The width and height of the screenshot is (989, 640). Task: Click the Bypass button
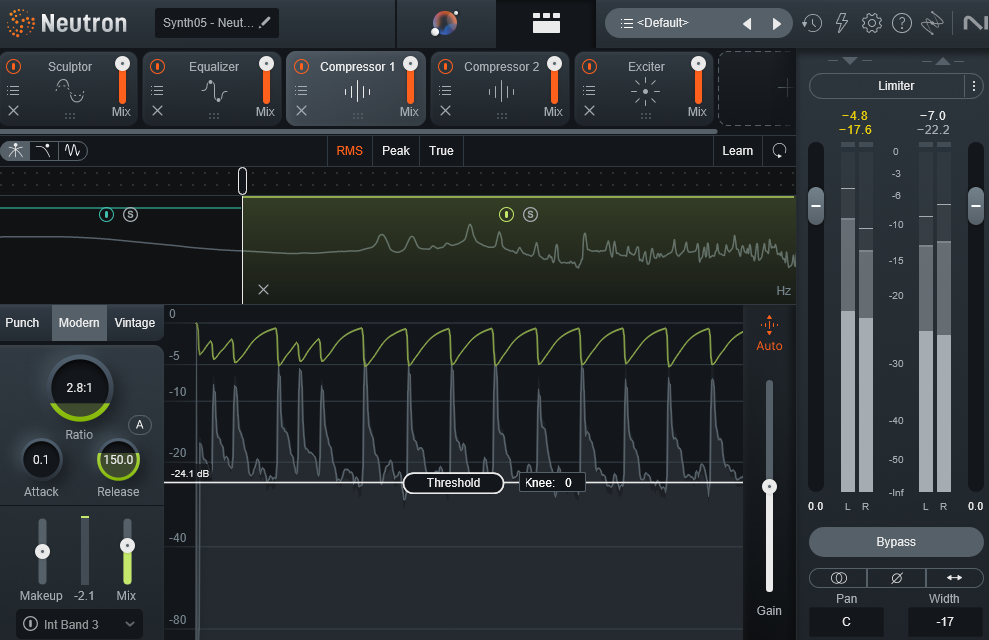coord(896,542)
